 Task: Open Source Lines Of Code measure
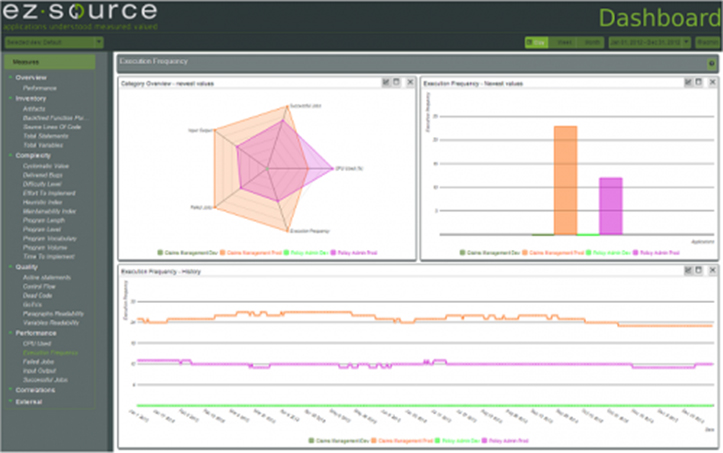[52, 127]
